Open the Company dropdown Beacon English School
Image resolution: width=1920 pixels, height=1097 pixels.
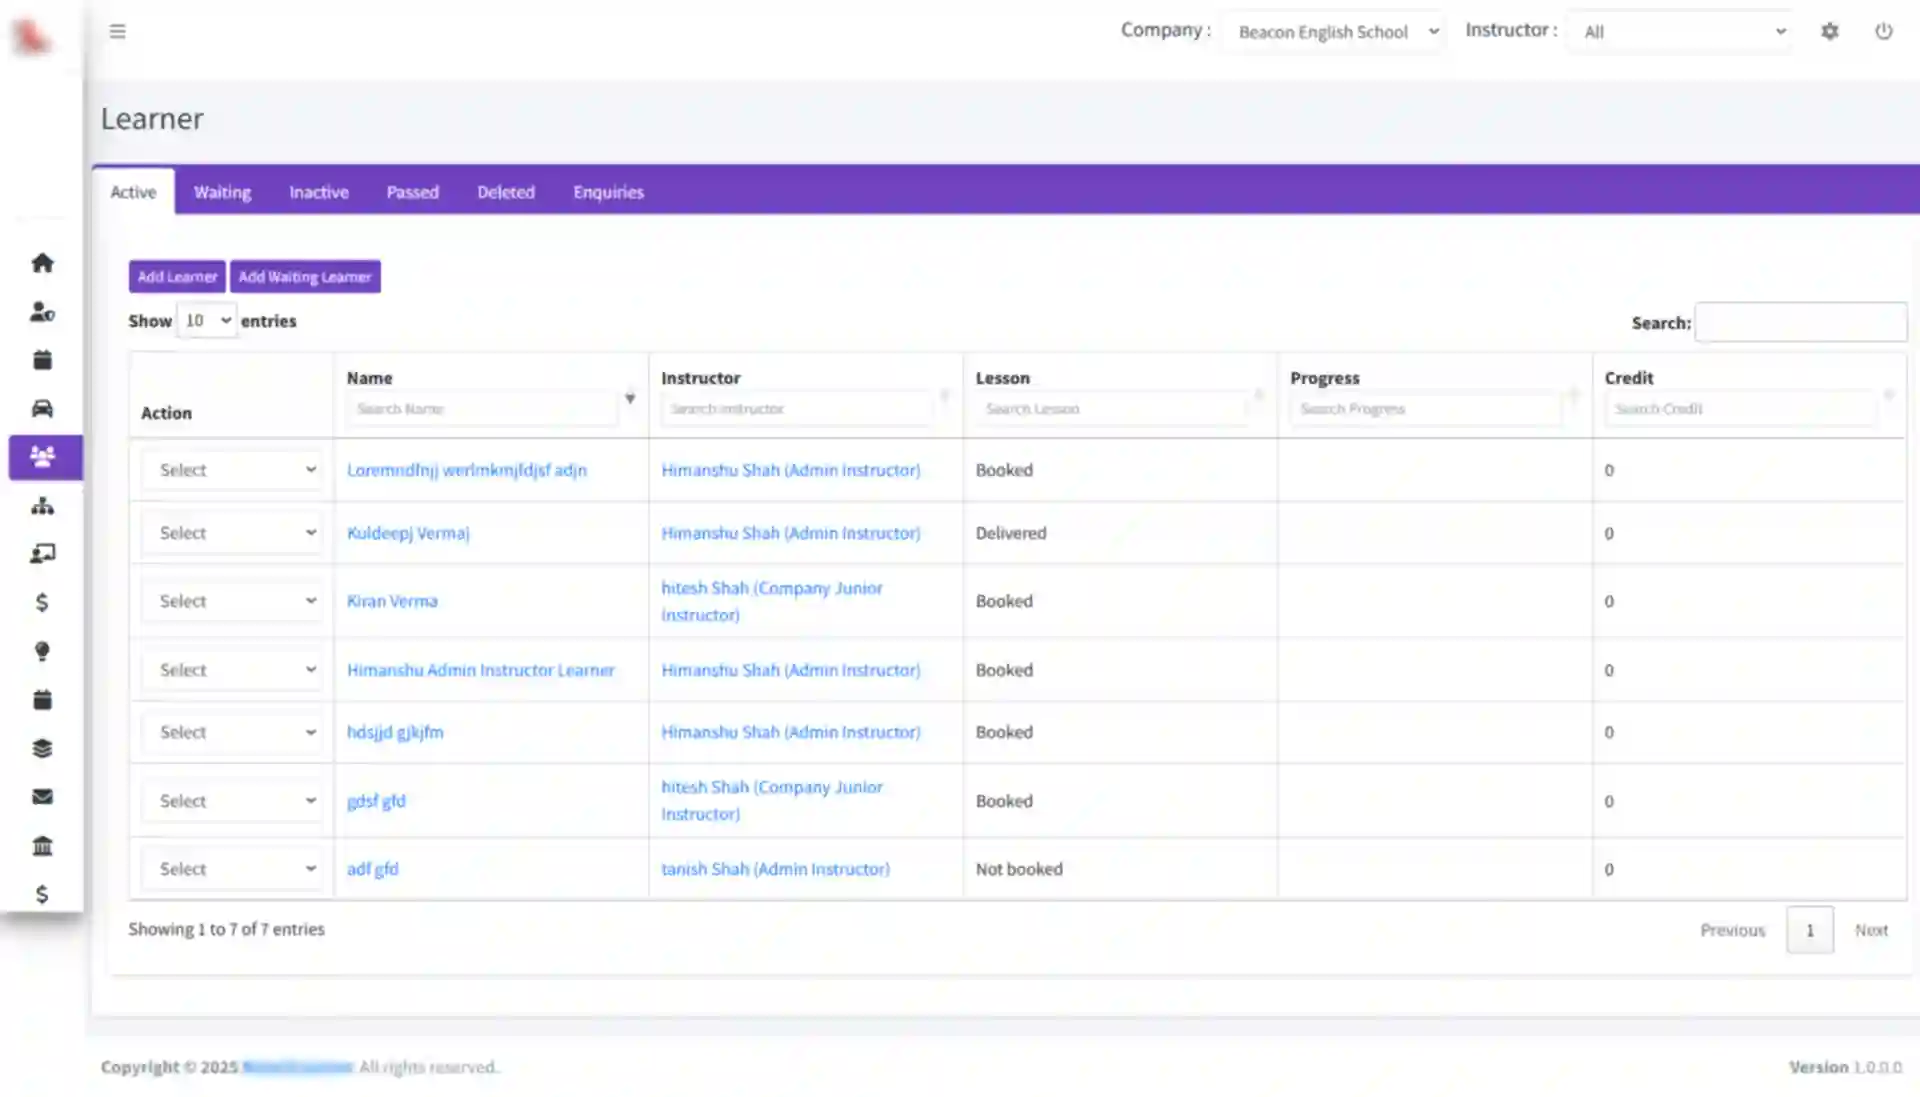tap(1333, 32)
